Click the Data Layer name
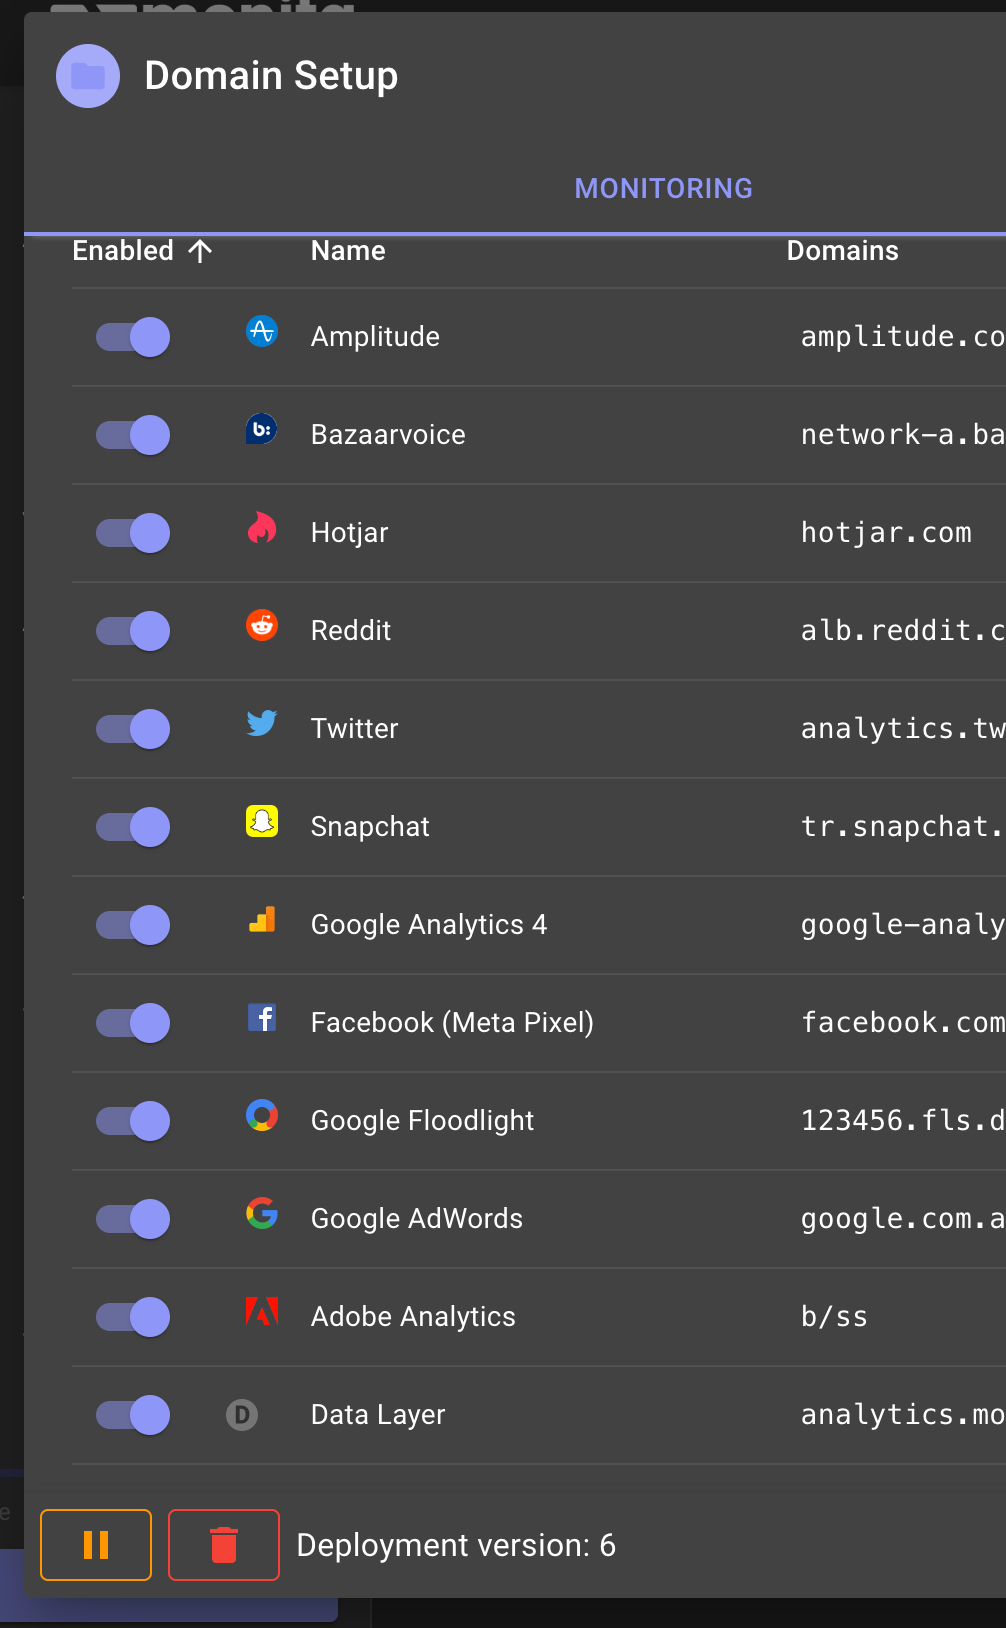 tap(378, 1415)
